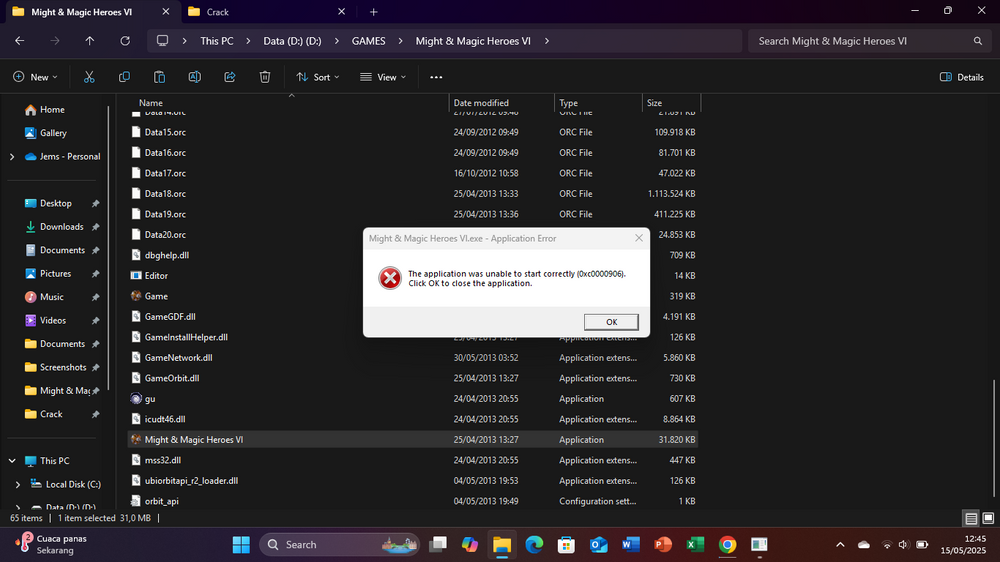Select the orbit_api configuration file
The image size is (1000, 562).
coord(161,501)
